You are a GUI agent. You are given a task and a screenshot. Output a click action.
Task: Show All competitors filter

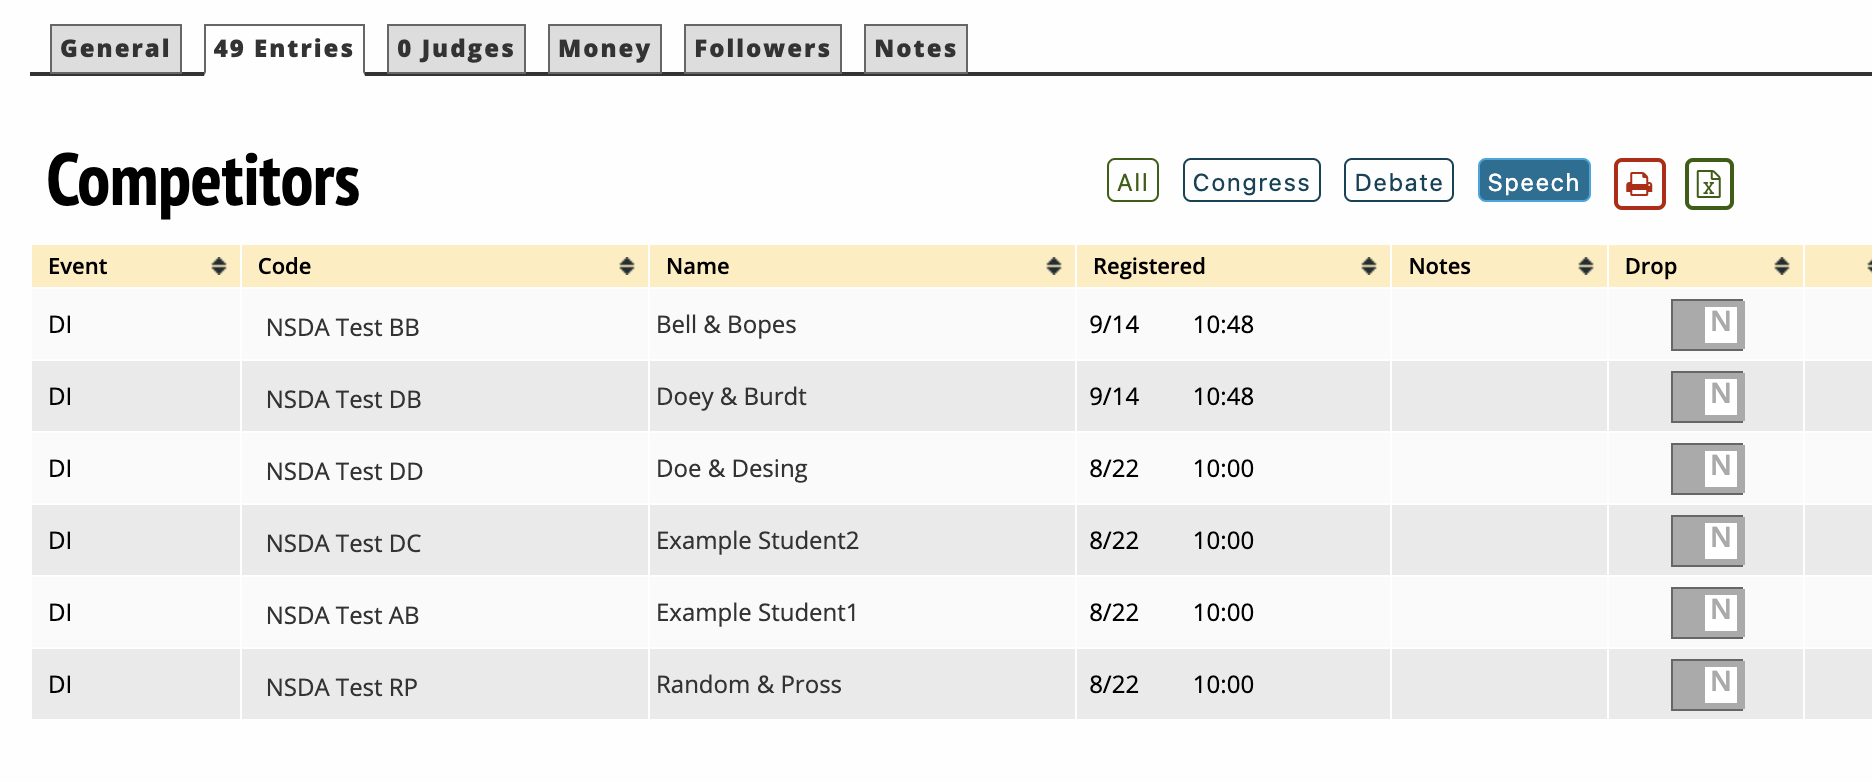pyautogui.click(x=1132, y=181)
